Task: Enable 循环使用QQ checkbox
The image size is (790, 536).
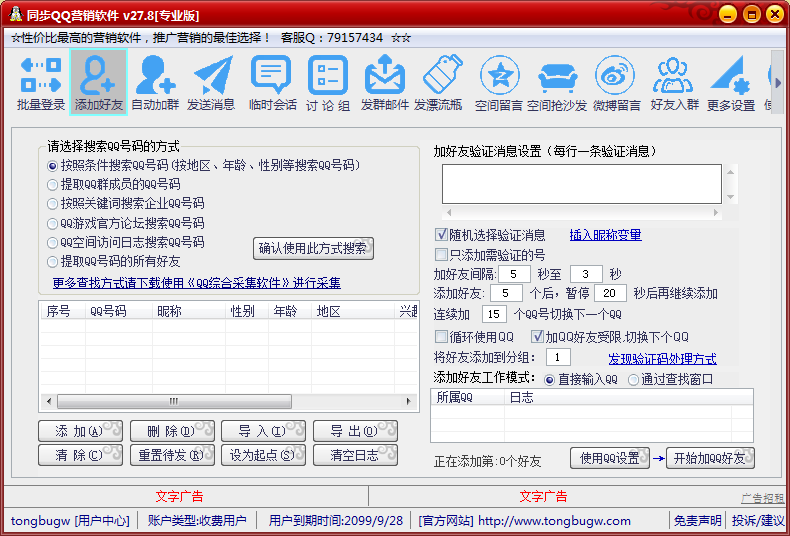Action: point(442,337)
